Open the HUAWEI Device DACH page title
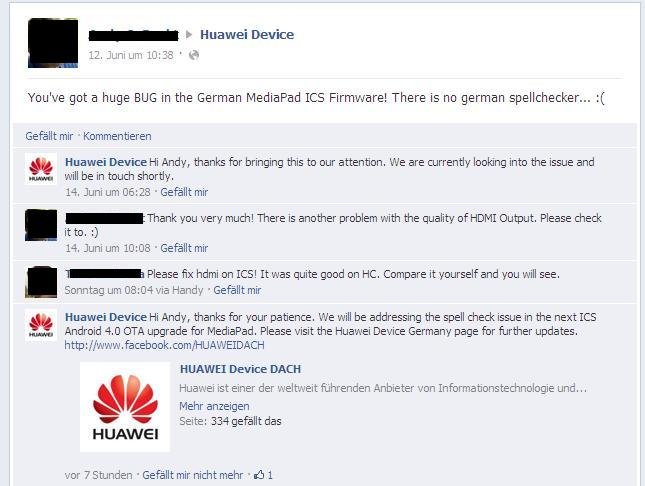 pyautogui.click(x=240, y=369)
